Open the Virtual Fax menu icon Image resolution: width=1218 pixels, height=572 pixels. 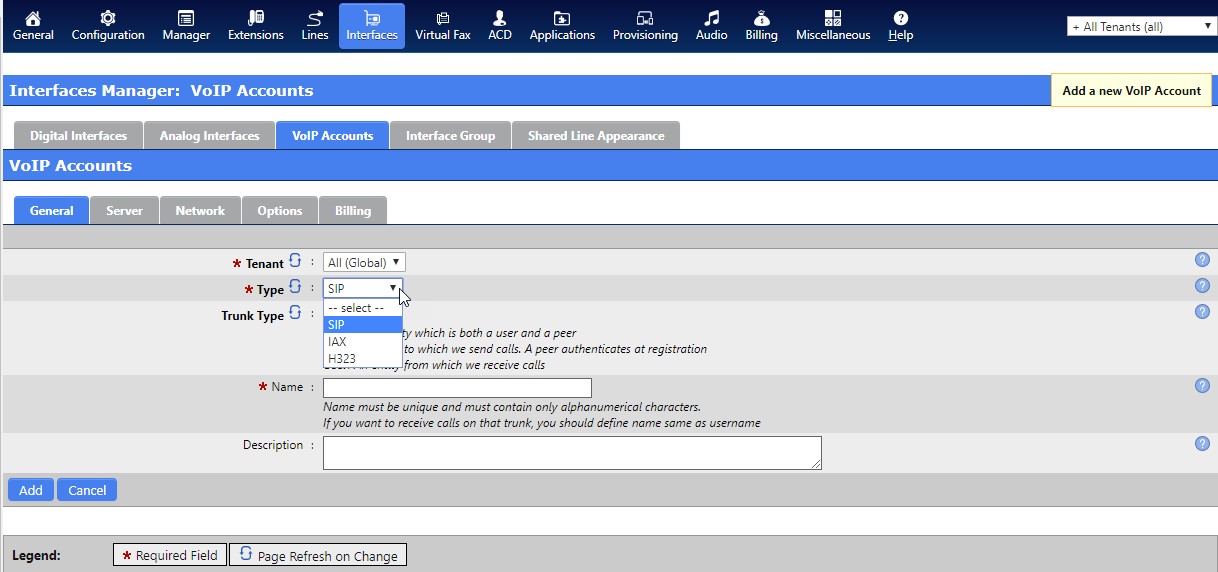coord(442,18)
